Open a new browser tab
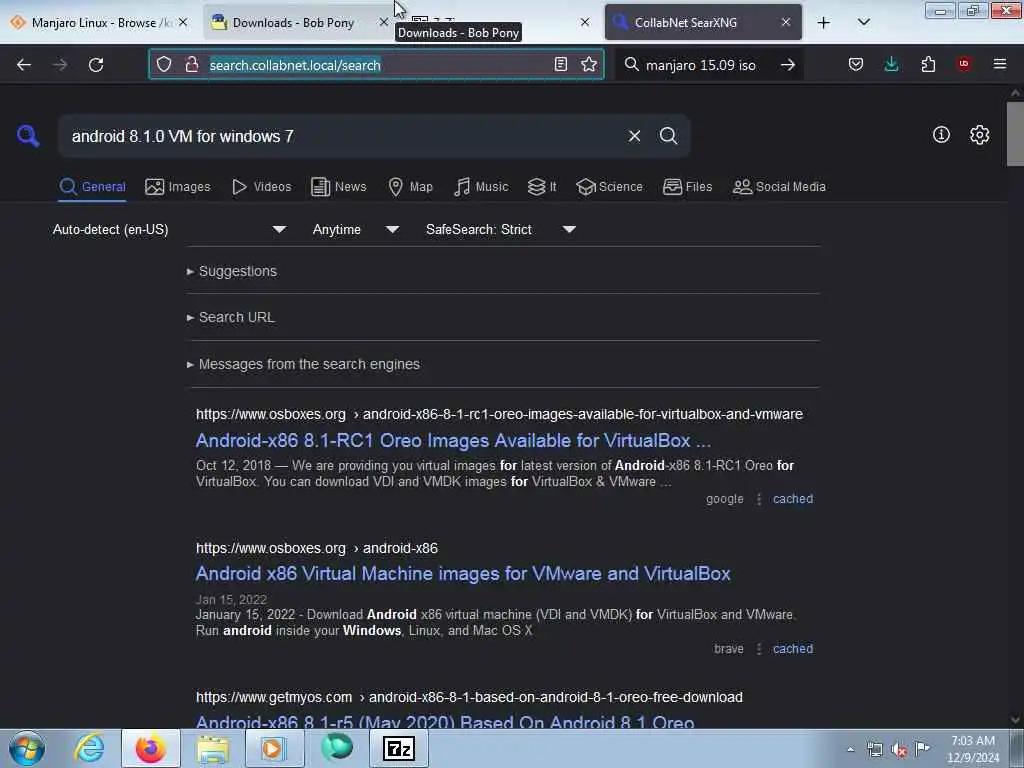The image size is (1024, 768). (824, 23)
